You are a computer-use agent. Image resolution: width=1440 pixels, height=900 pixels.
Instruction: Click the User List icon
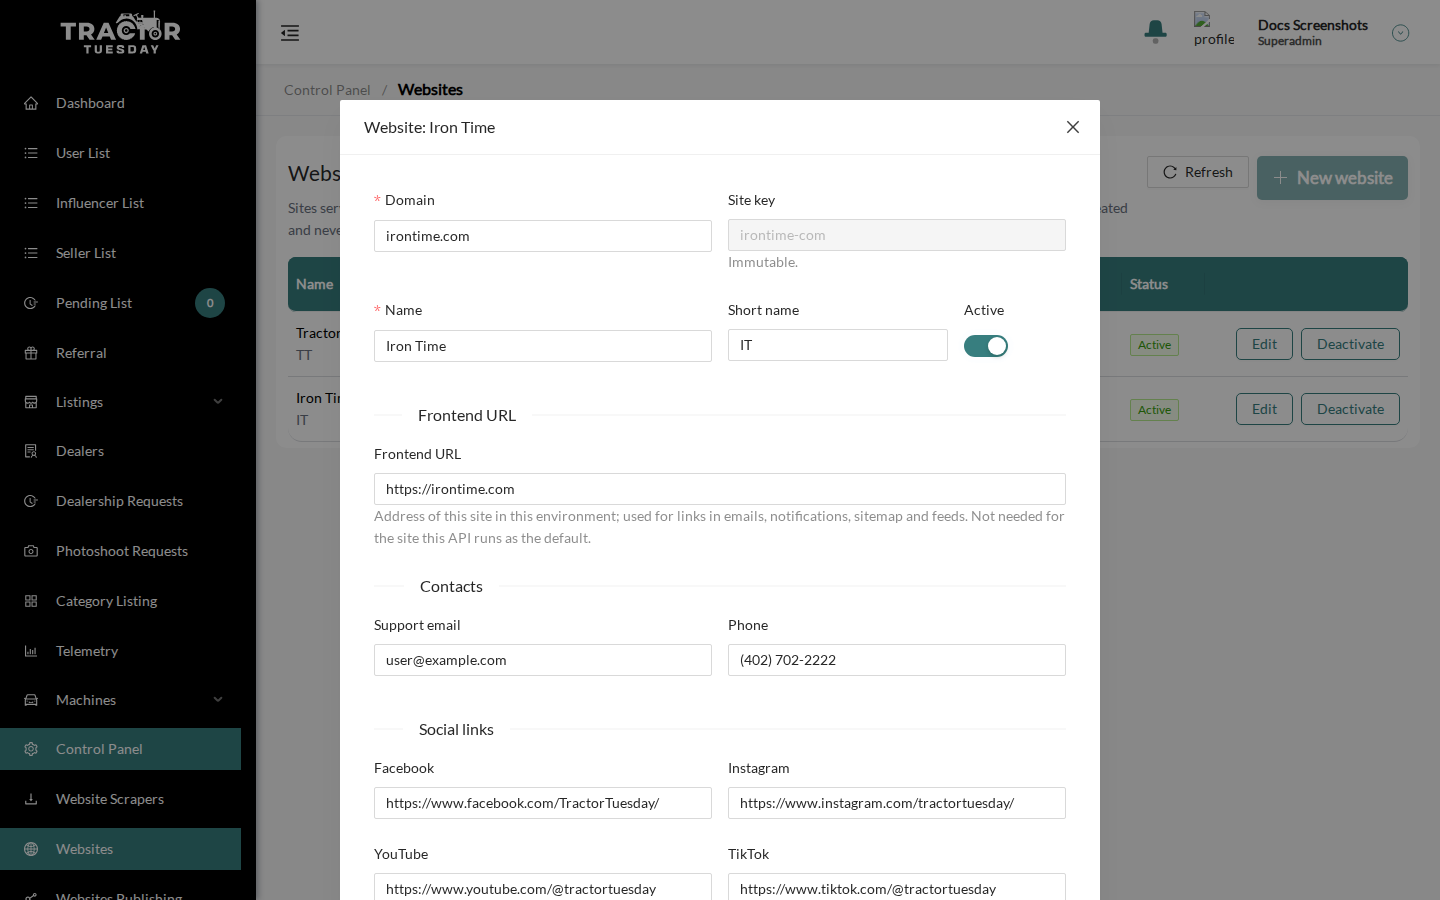[x=31, y=153]
